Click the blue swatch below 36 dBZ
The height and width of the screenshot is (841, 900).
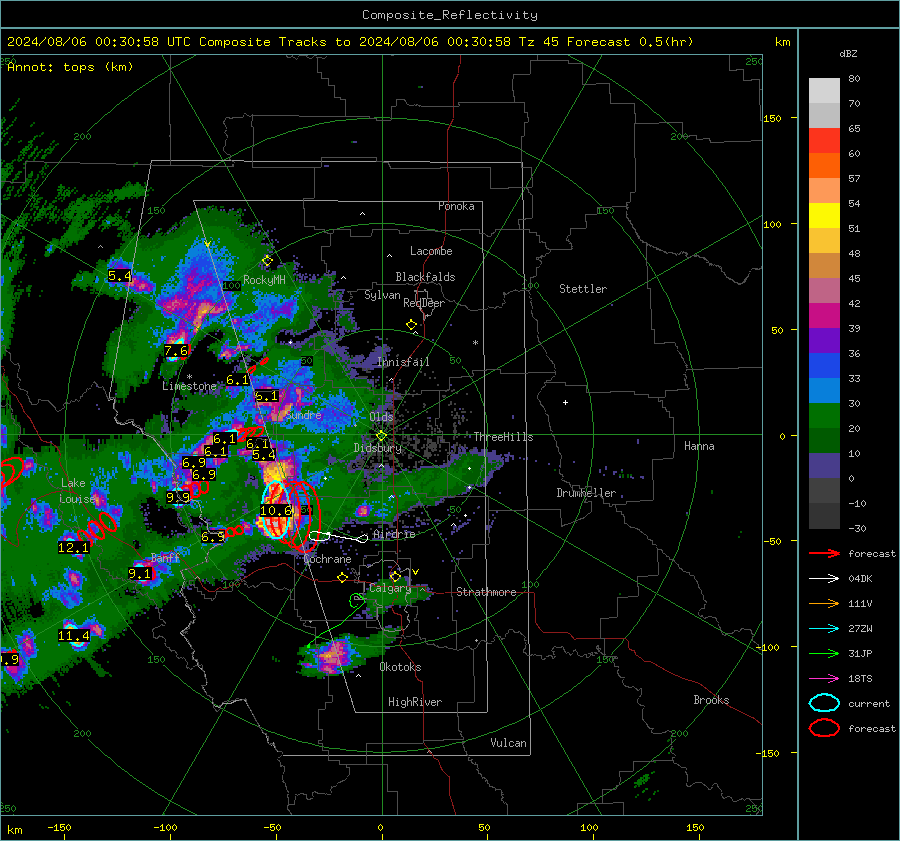(824, 366)
